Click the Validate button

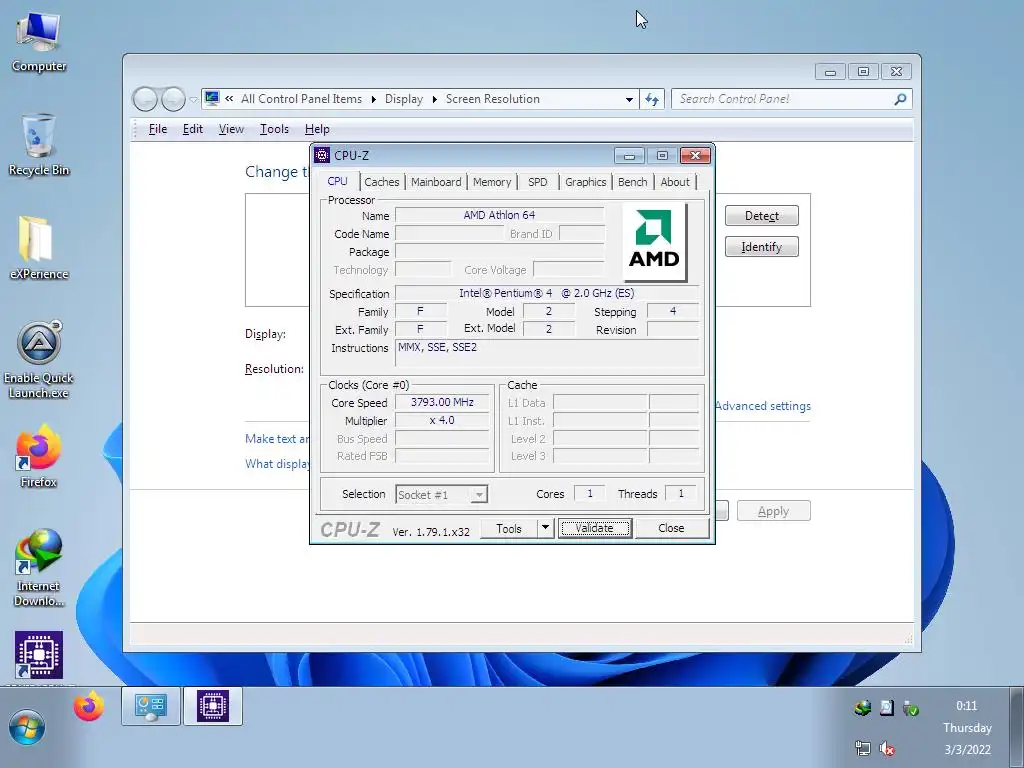point(594,528)
